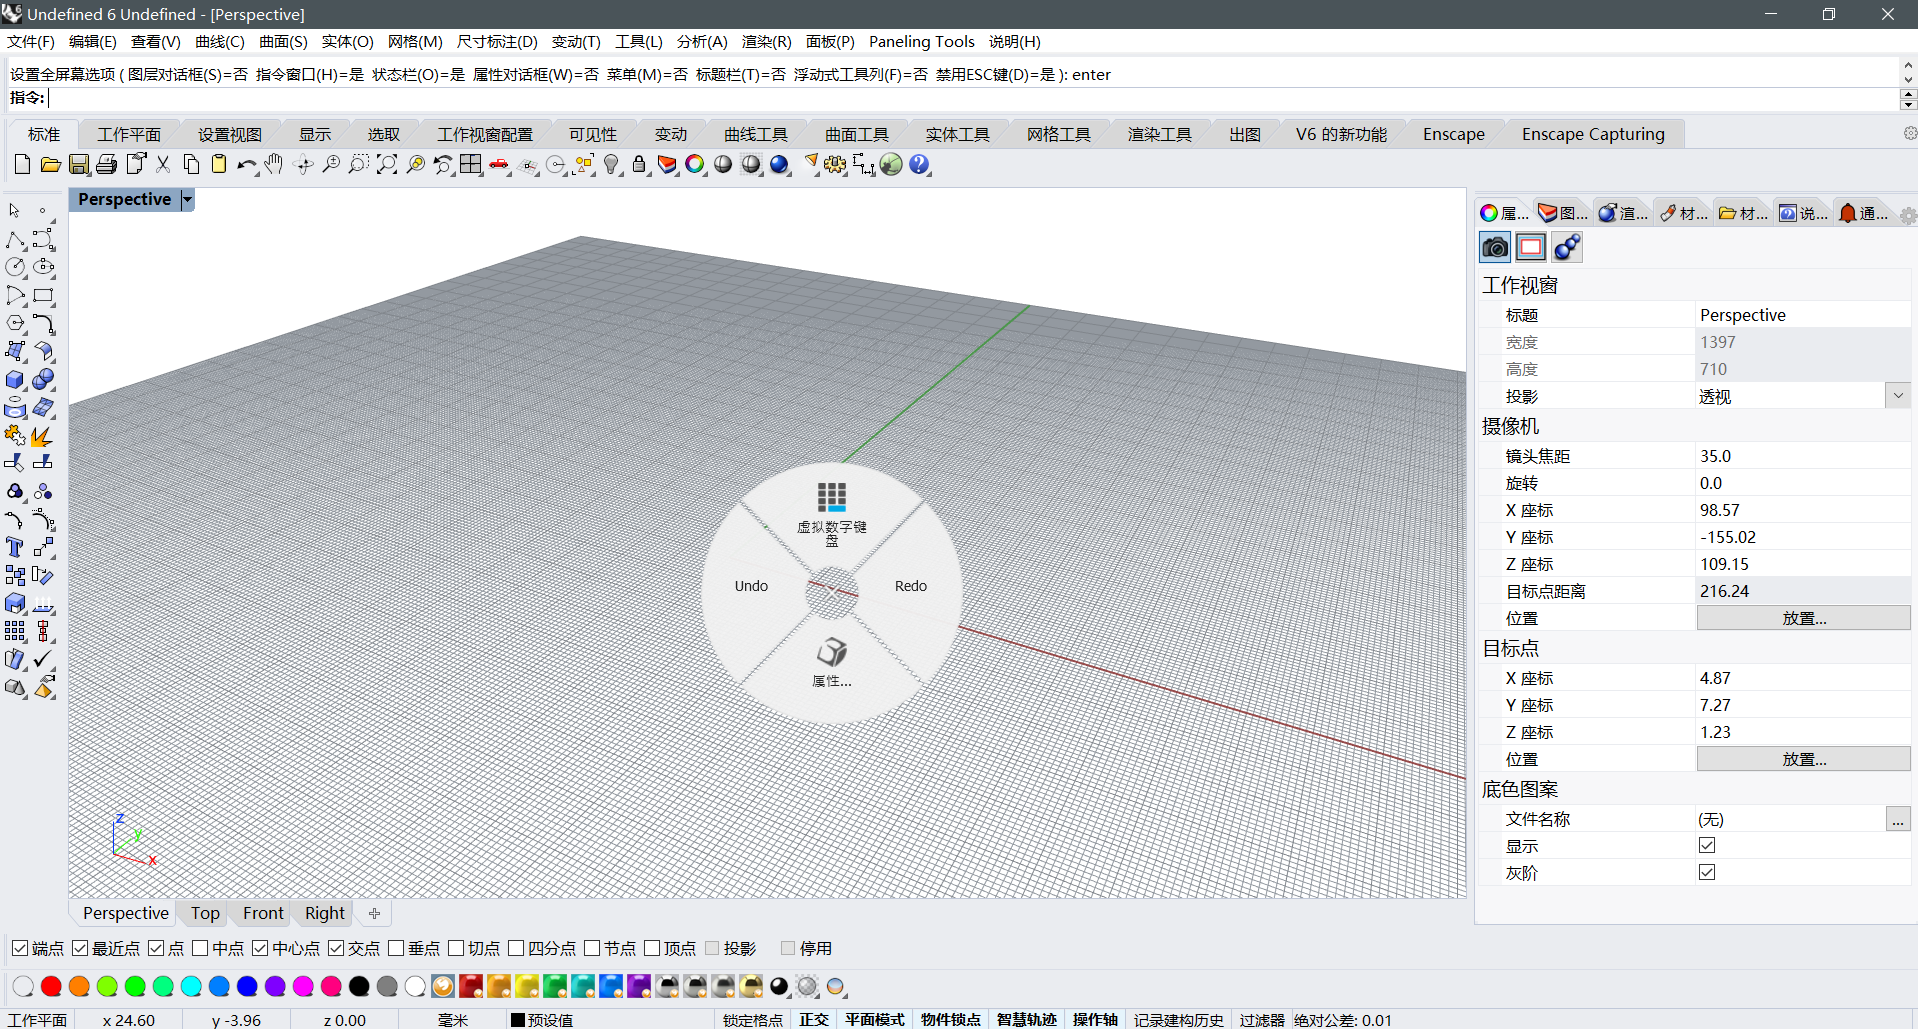Click 放置... button for camera position

coord(1803,618)
